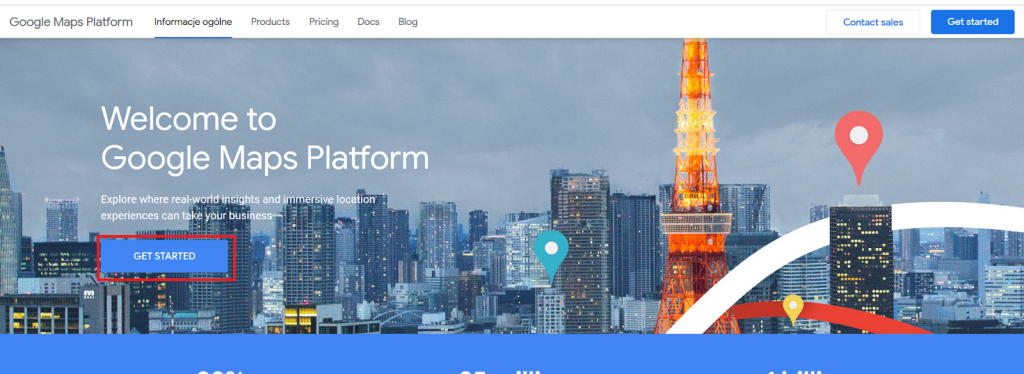Open the Products menu item

click(270, 22)
